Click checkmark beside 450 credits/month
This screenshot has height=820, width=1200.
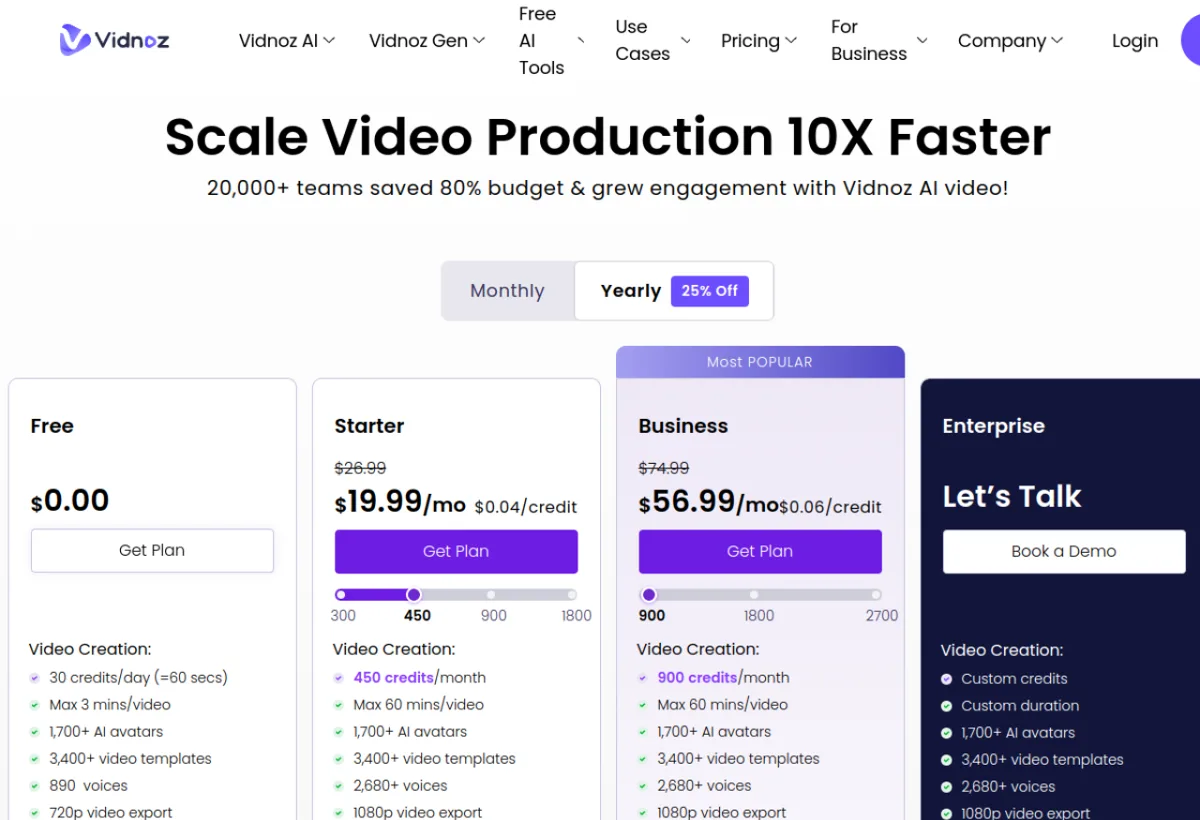pos(340,678)
